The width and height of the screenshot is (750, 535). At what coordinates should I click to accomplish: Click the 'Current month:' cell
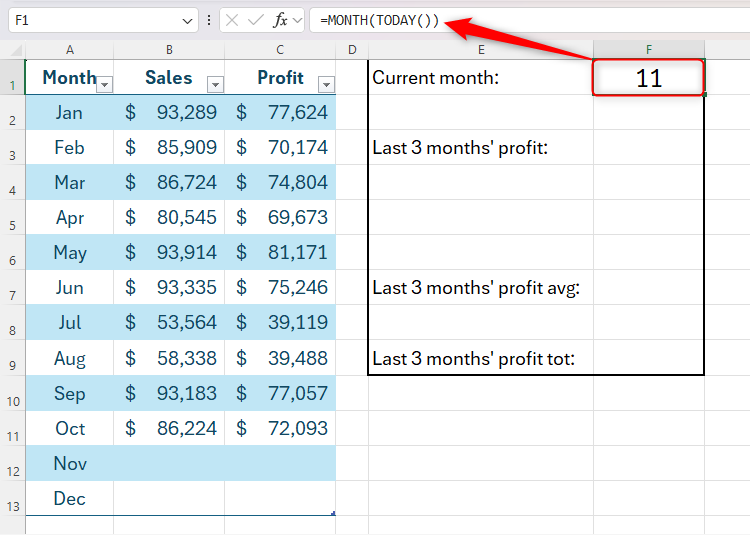tap(481, 77)
